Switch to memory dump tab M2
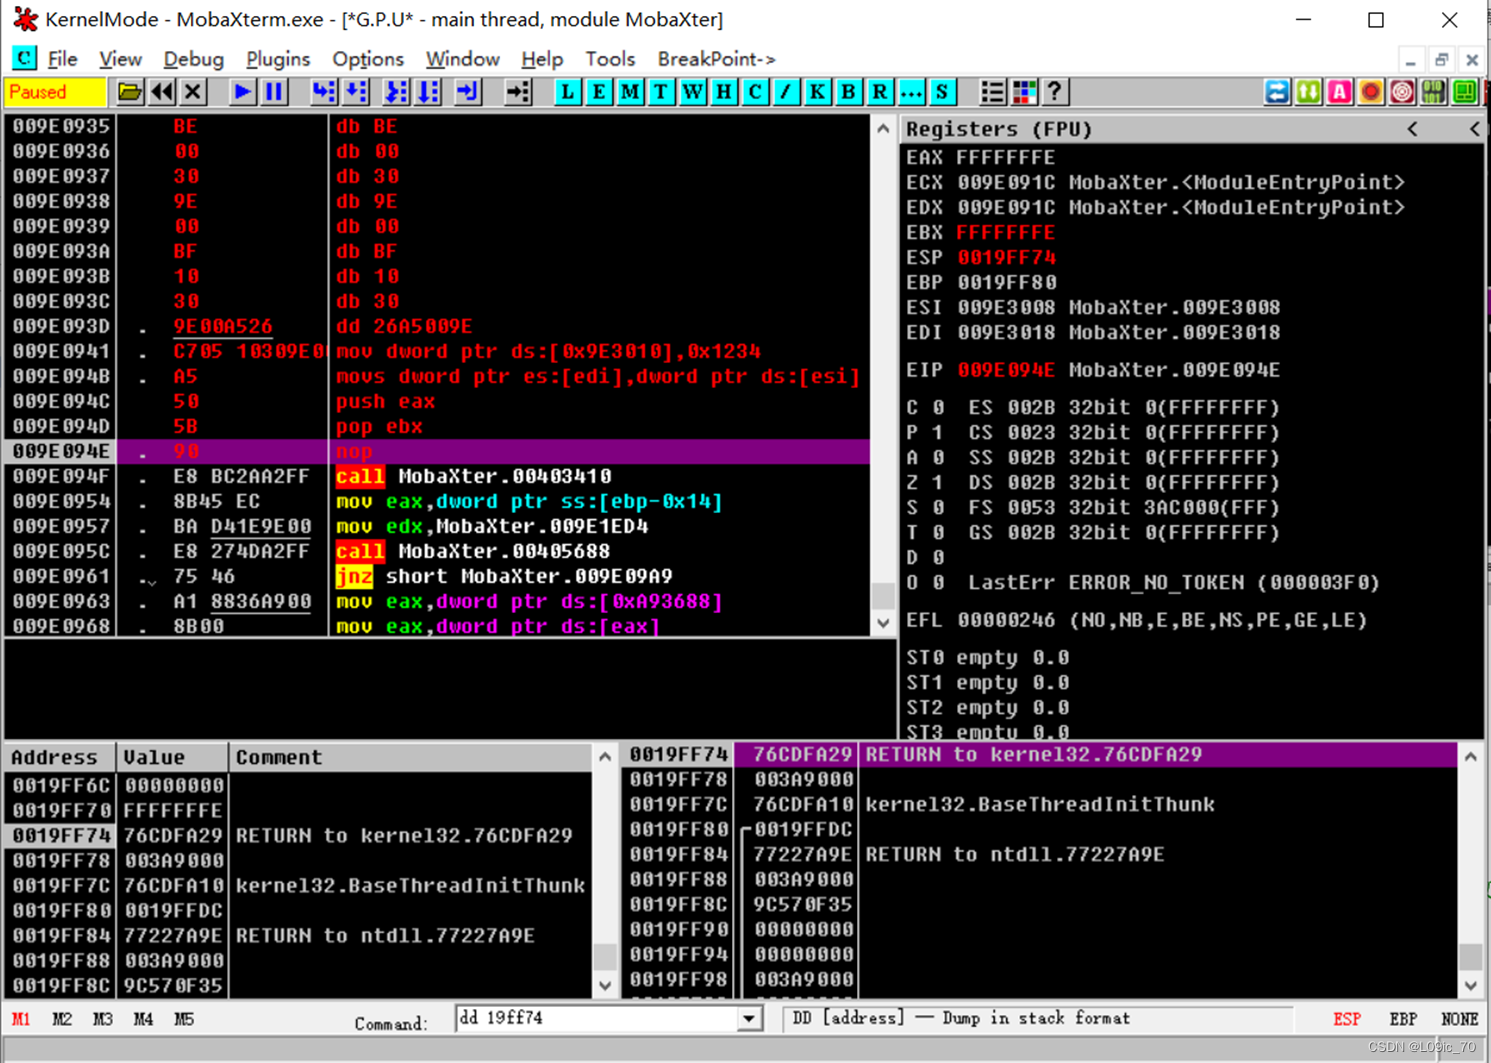This screenshot has height=1063, width=1491. click(62, 1019)
